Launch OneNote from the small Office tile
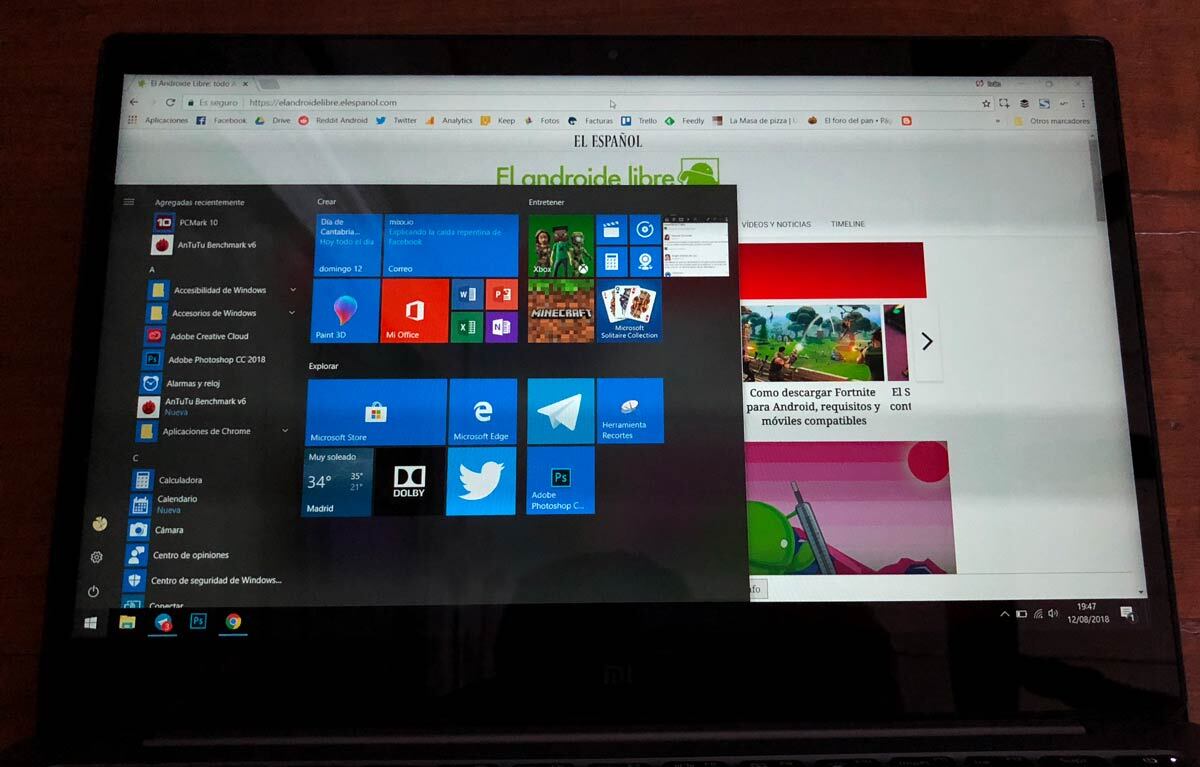This screenshot has height=767, width=1200. (501, 327)
